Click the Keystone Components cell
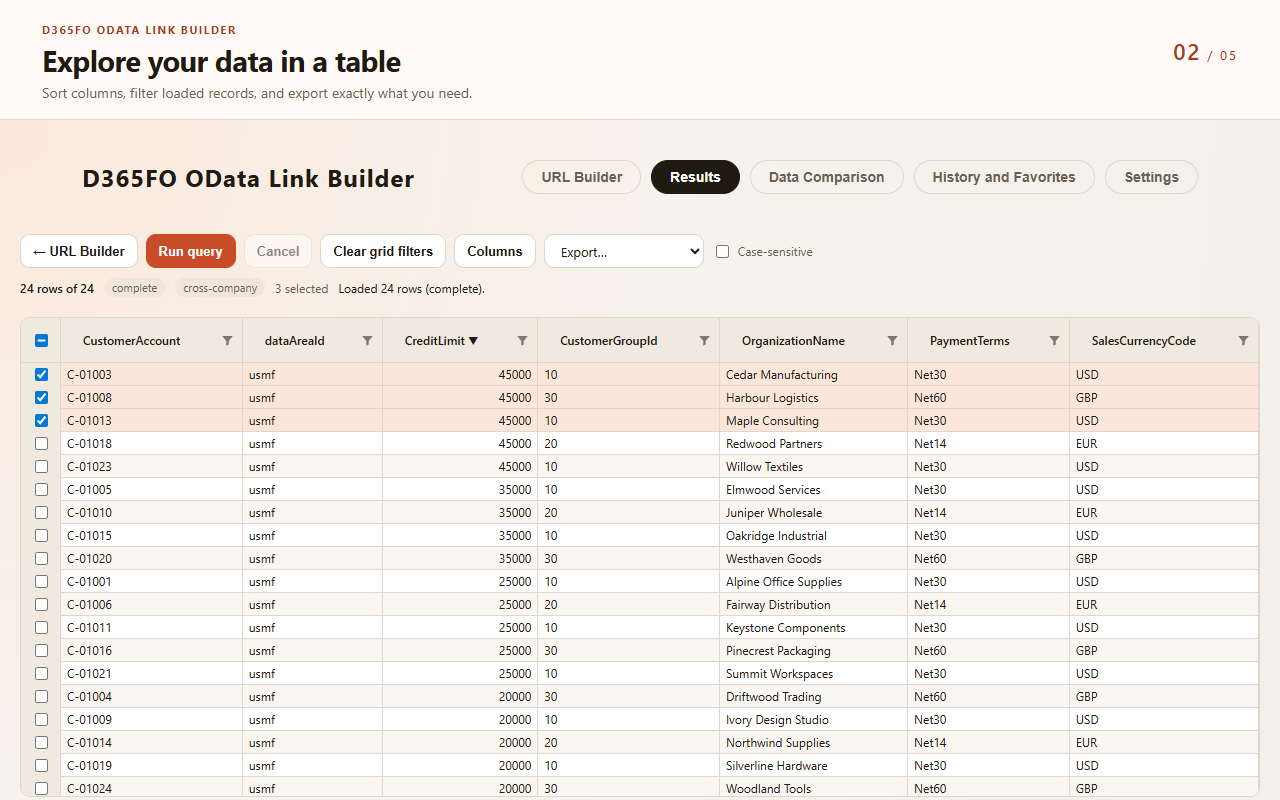Image resolution: width=1280 pixels, height=800 pixels. (813, 628)
